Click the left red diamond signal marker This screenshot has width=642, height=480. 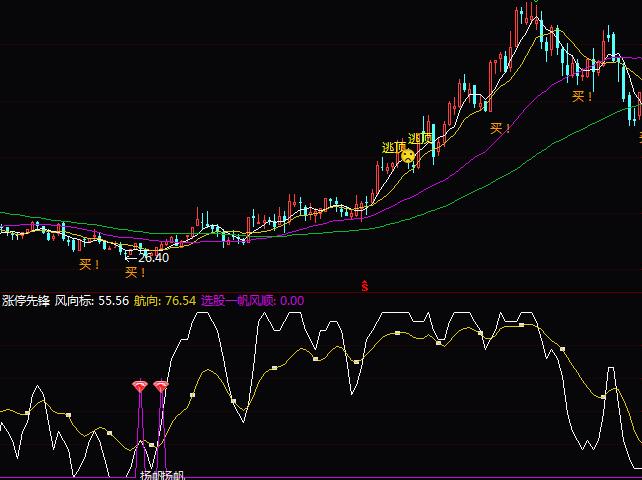coord(139,386)
